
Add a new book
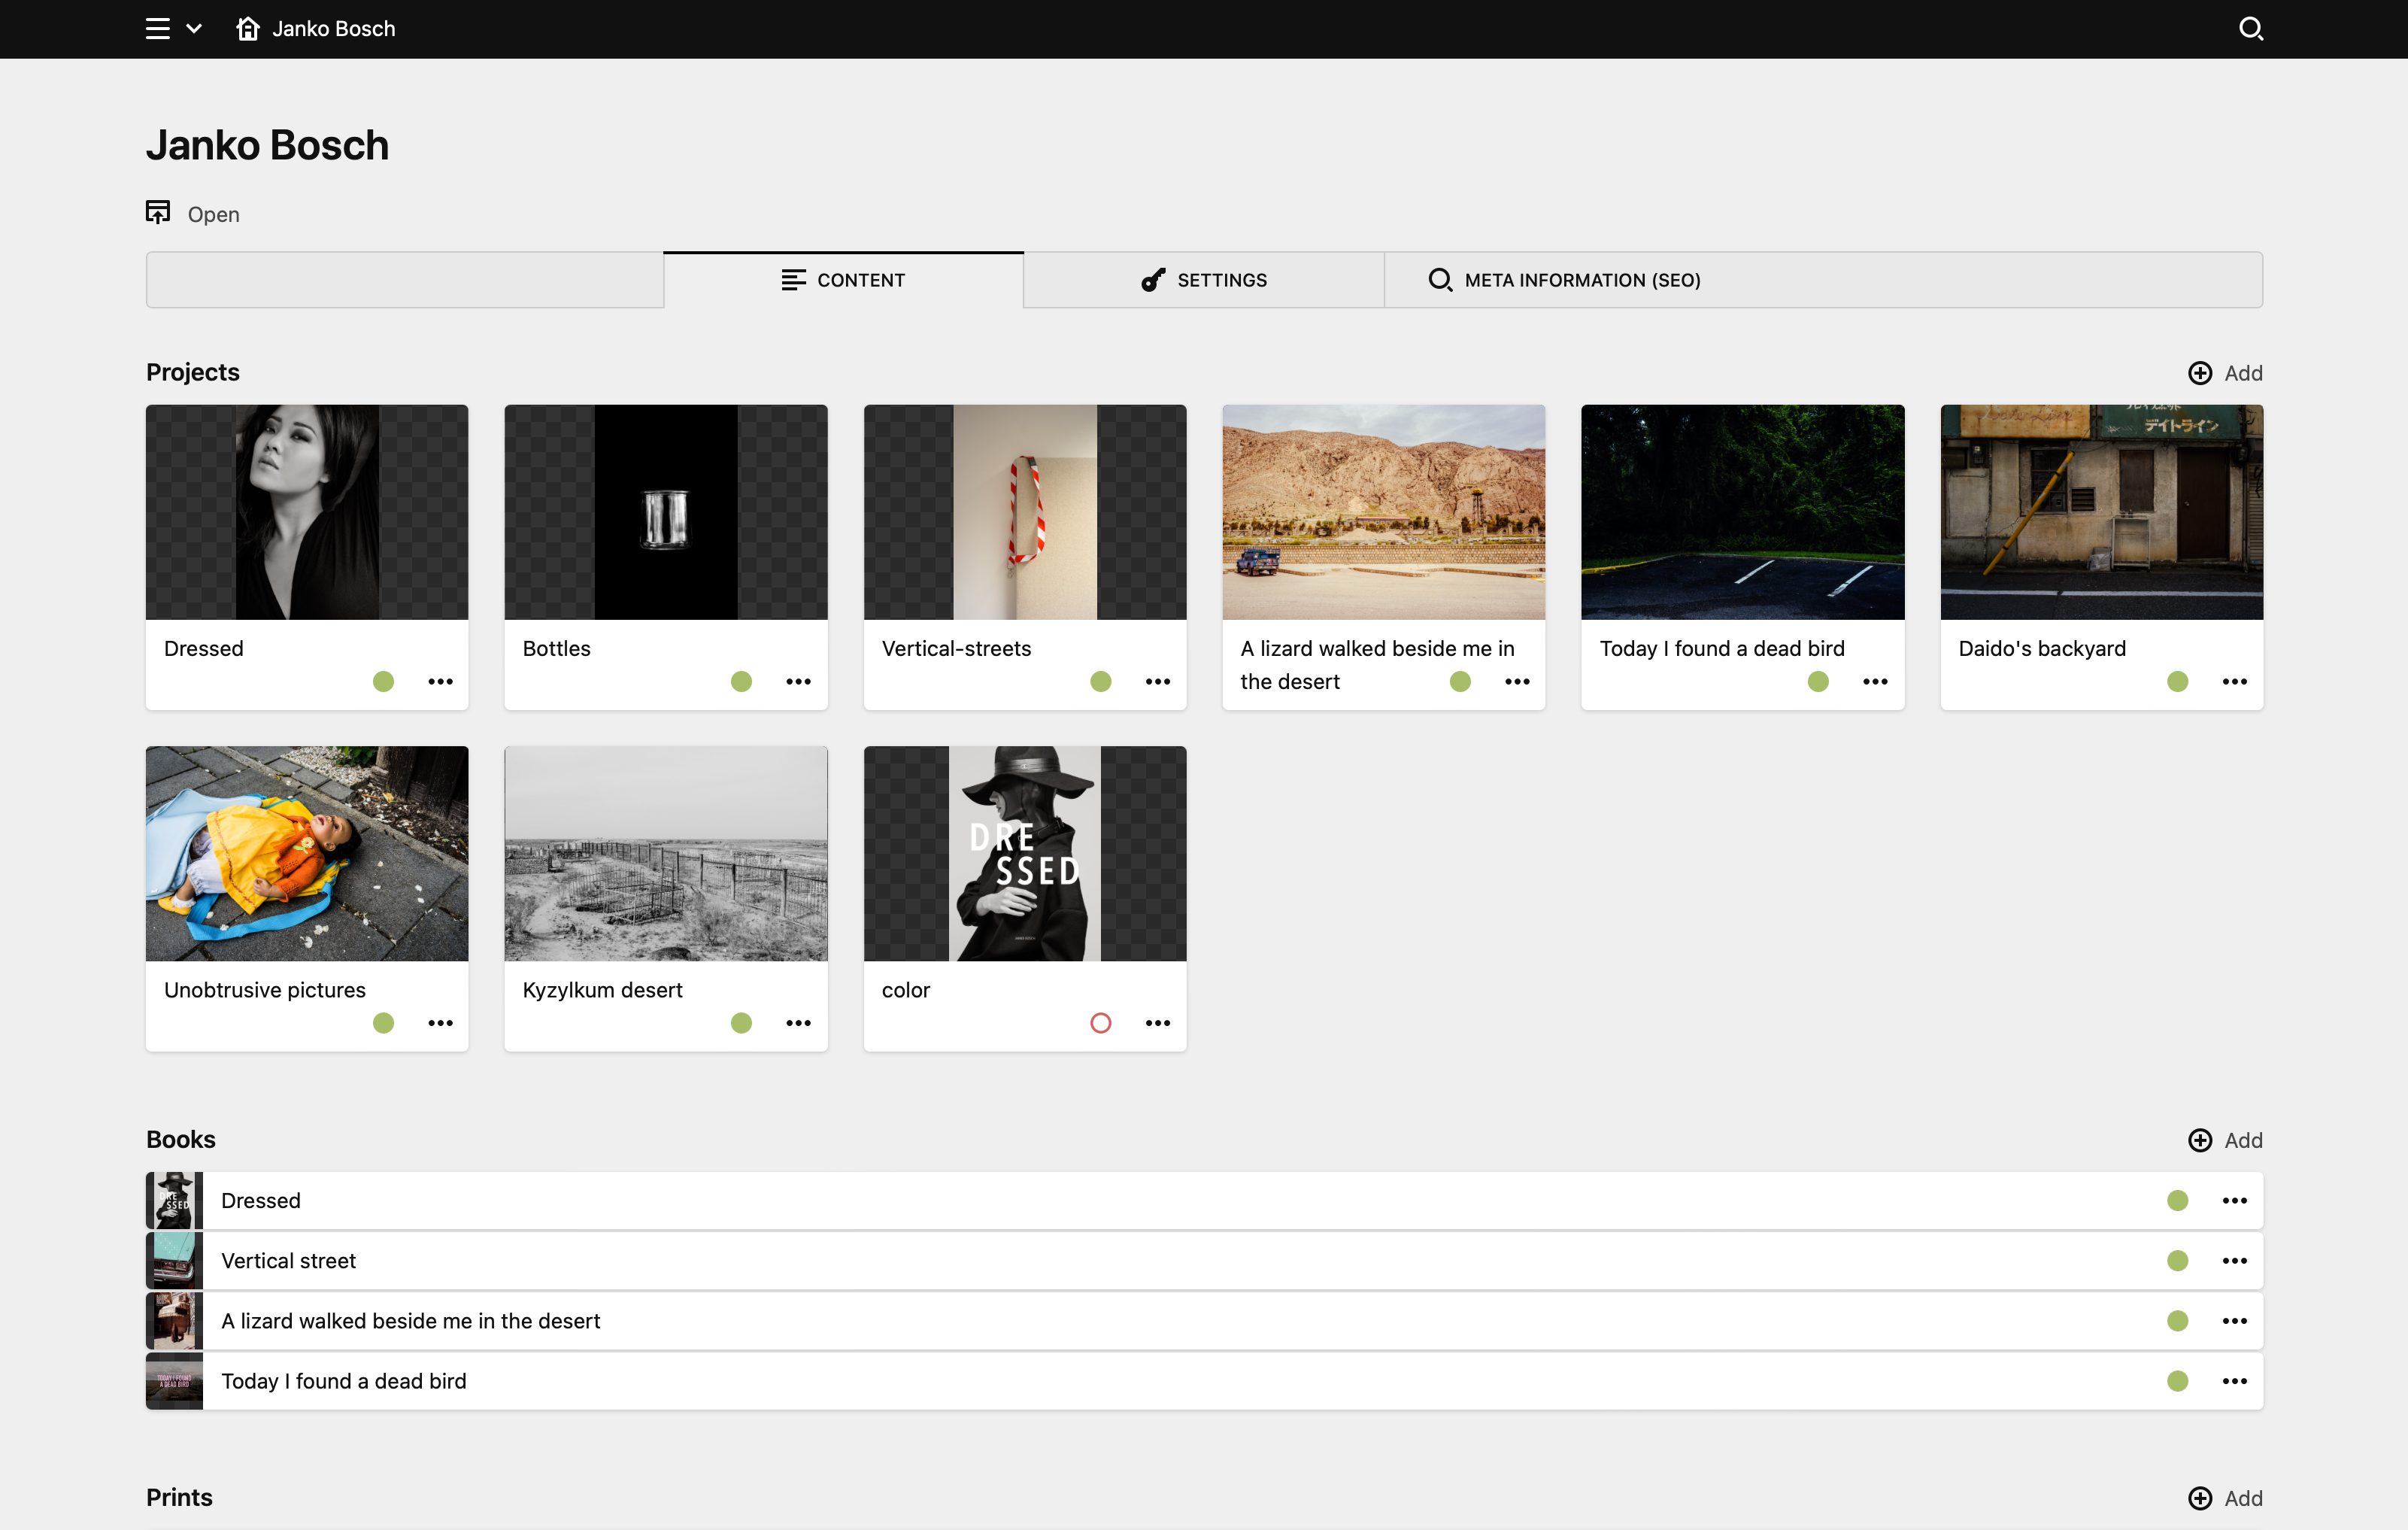2225,1140
